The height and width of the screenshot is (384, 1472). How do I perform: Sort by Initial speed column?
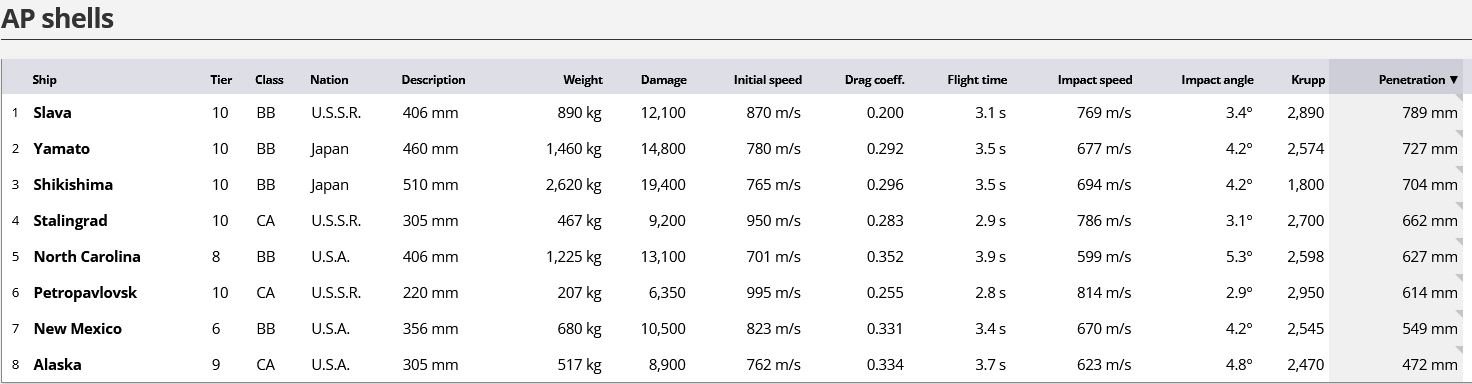(x=768, y=80)
